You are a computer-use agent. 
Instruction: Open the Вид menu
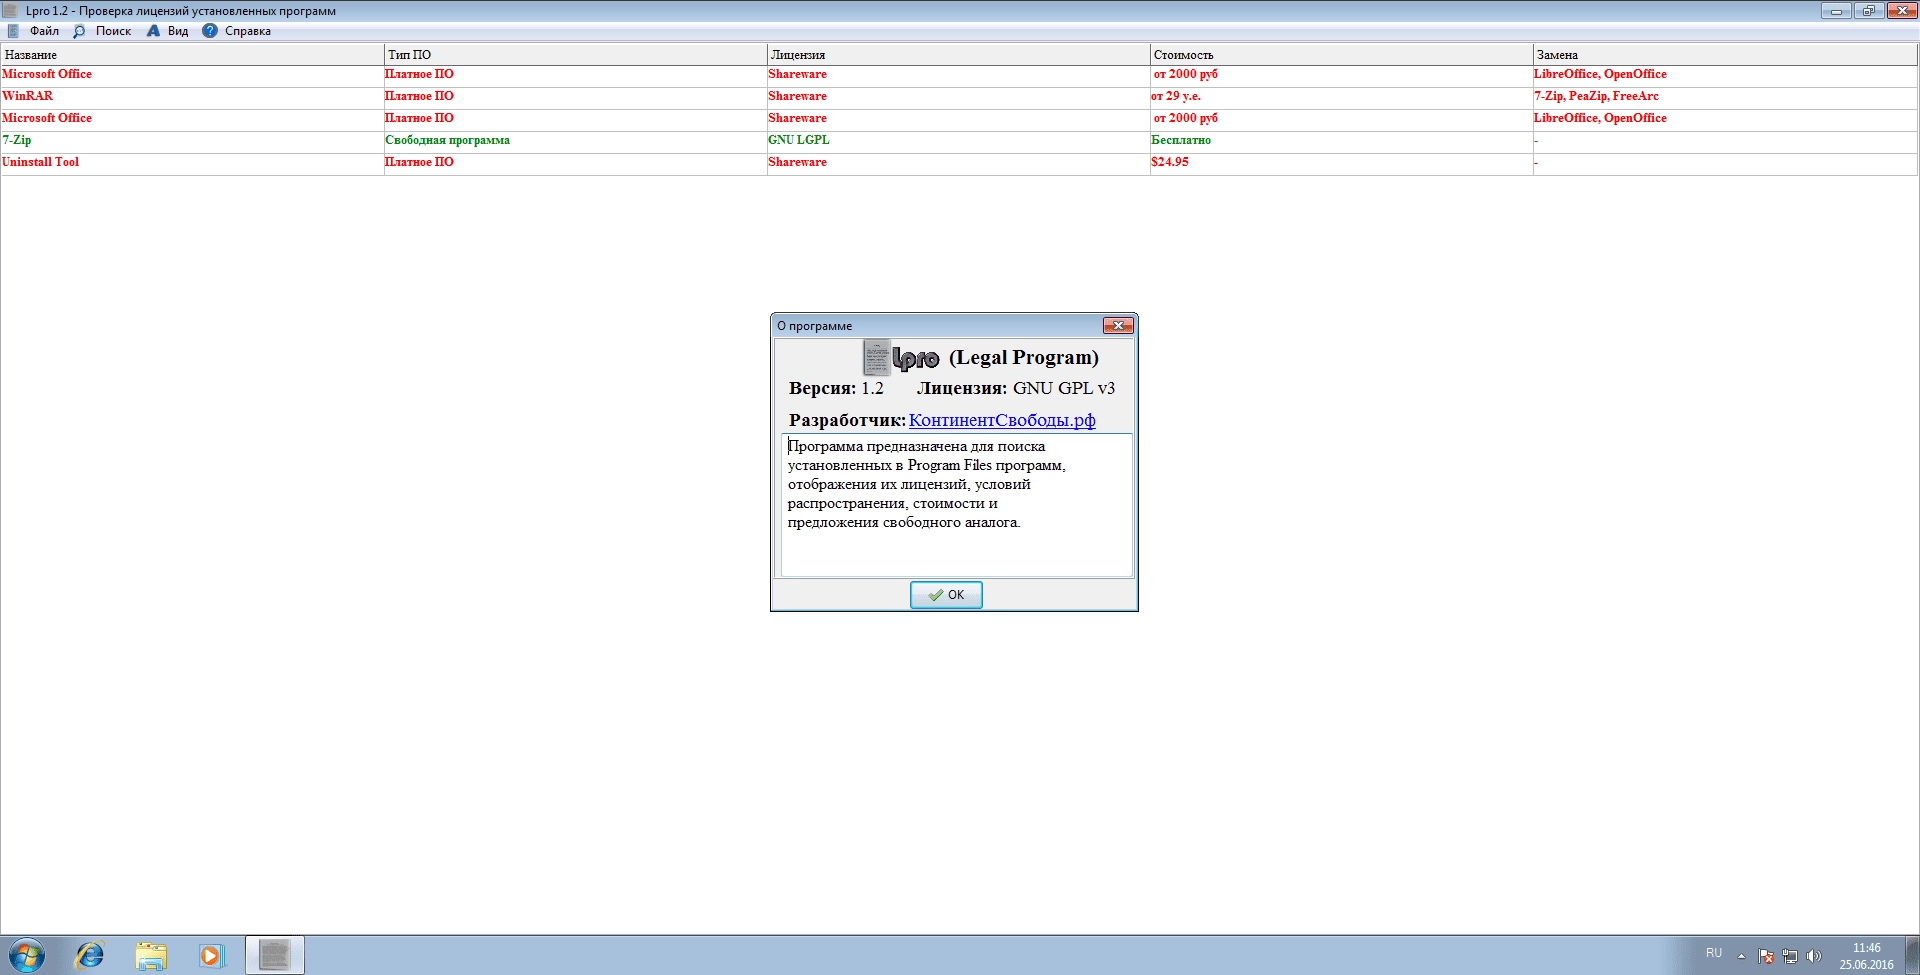click(x=178, y=31)
